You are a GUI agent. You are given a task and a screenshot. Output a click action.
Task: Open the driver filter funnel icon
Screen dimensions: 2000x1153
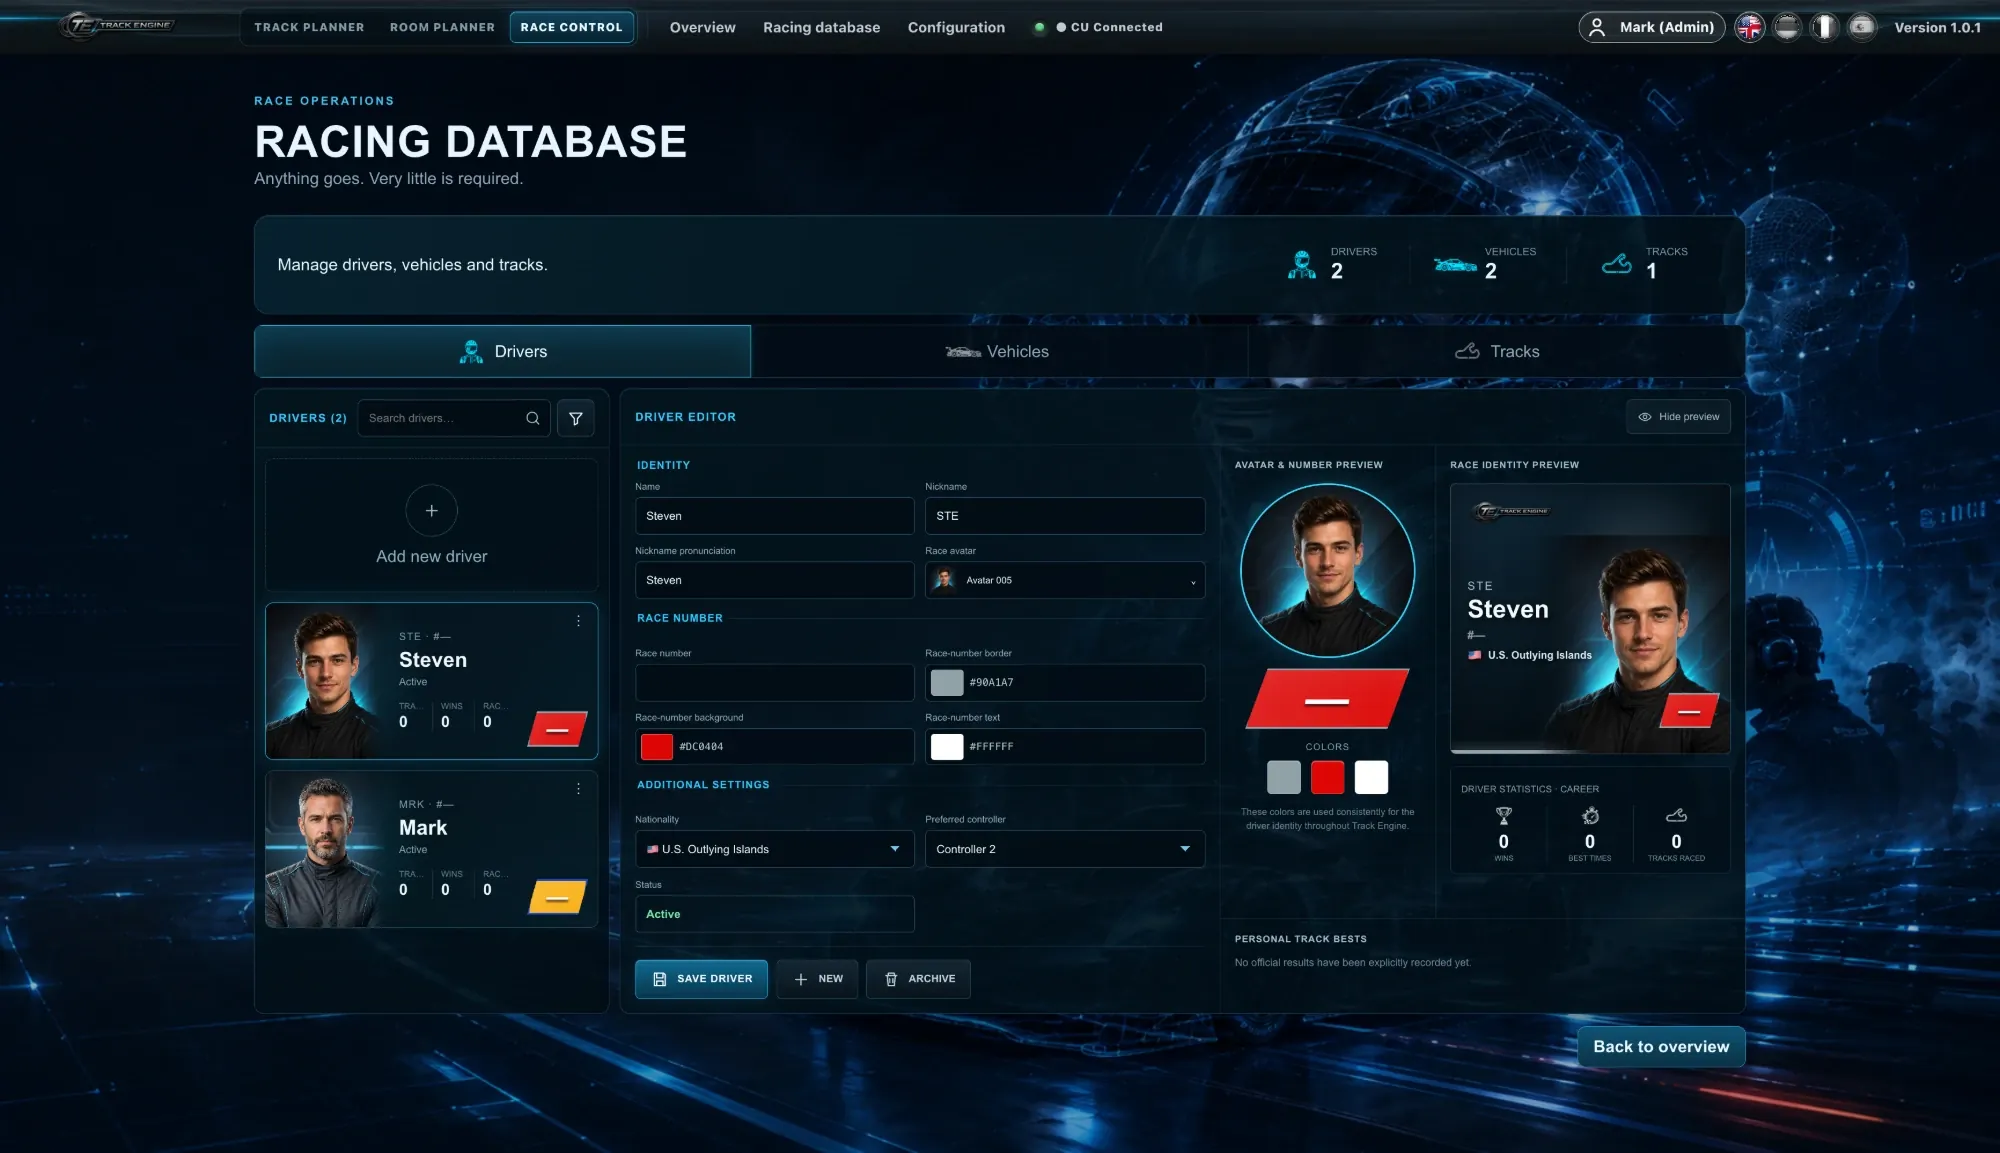[x=576, y=418]
